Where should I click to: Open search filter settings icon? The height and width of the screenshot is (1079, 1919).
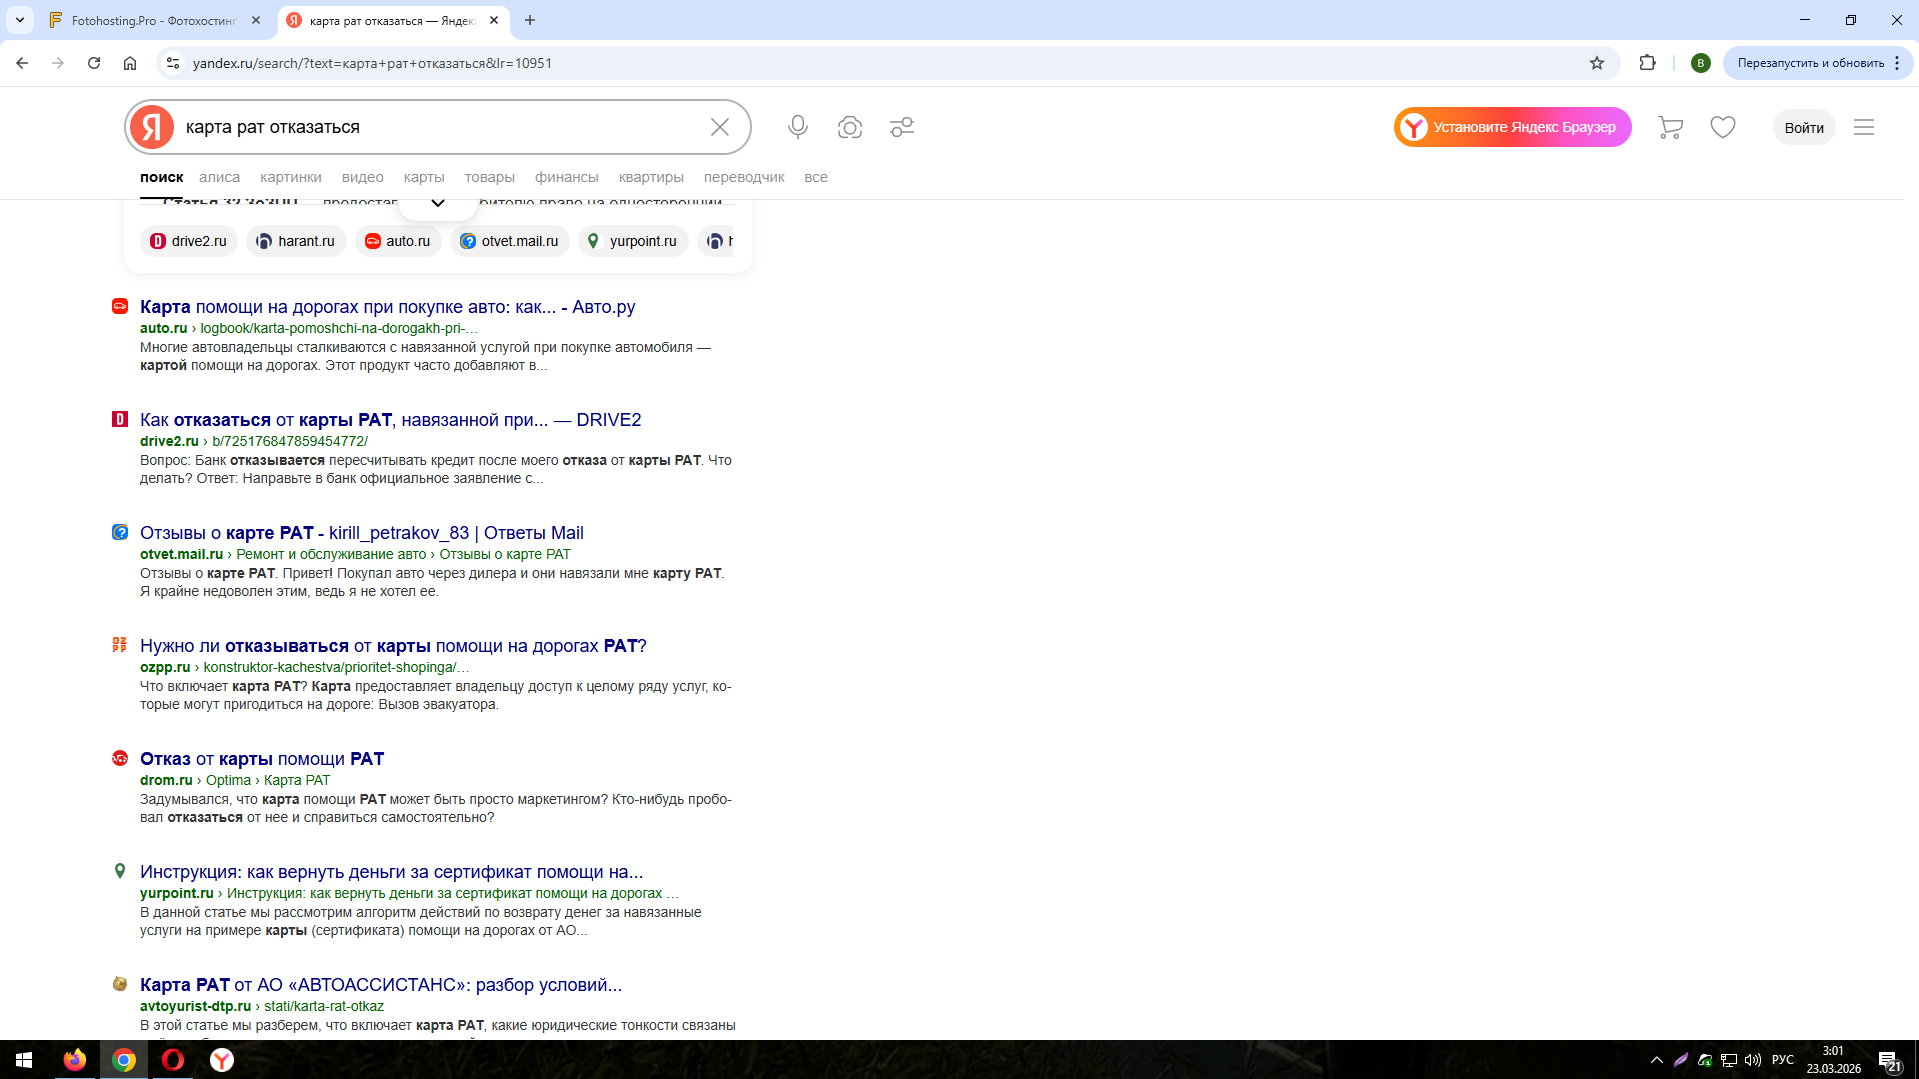pyautogui.click(x=902, y=127)
